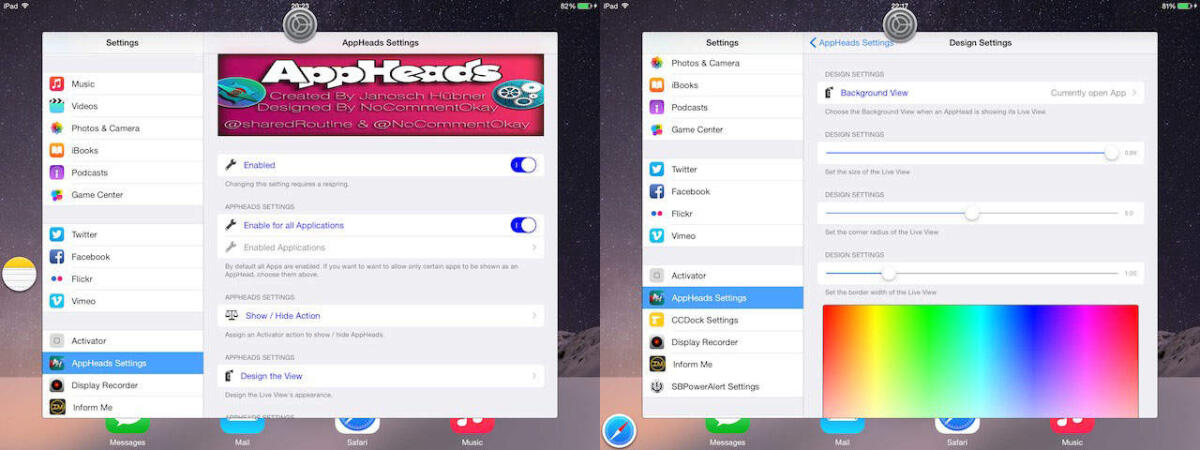Select Flickr in right screenshot sidebar

tap(722, 213)
